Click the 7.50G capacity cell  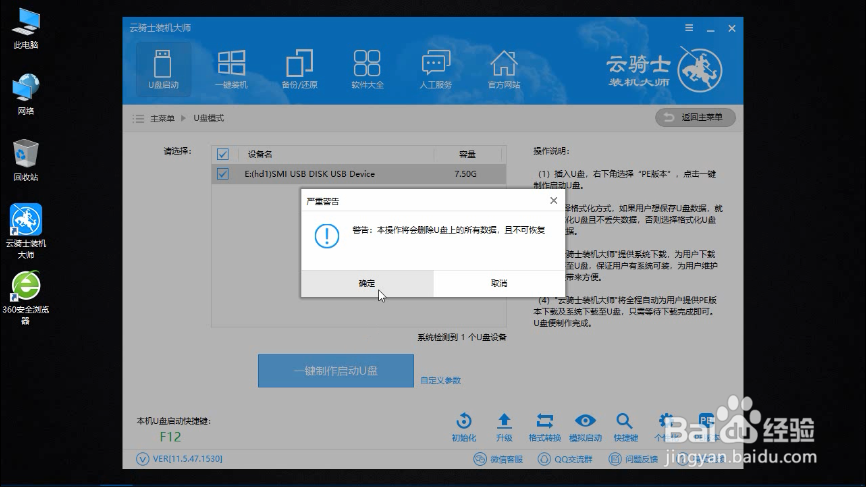point(465,174)
